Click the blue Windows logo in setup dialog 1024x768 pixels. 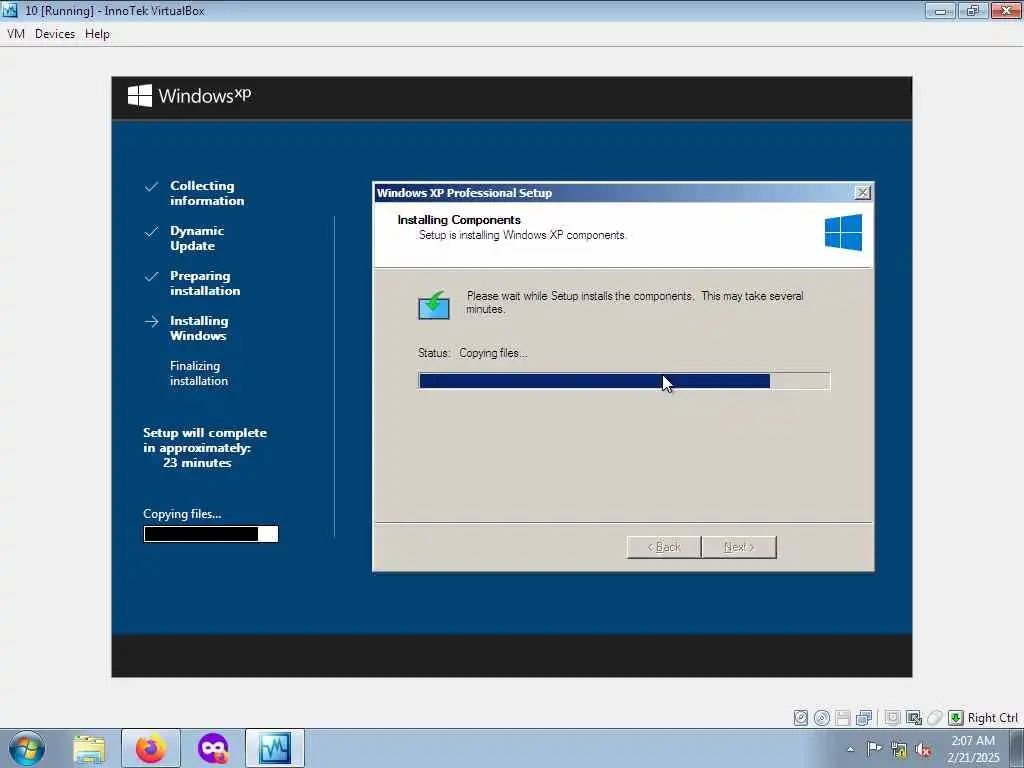[x=843, y=232]
